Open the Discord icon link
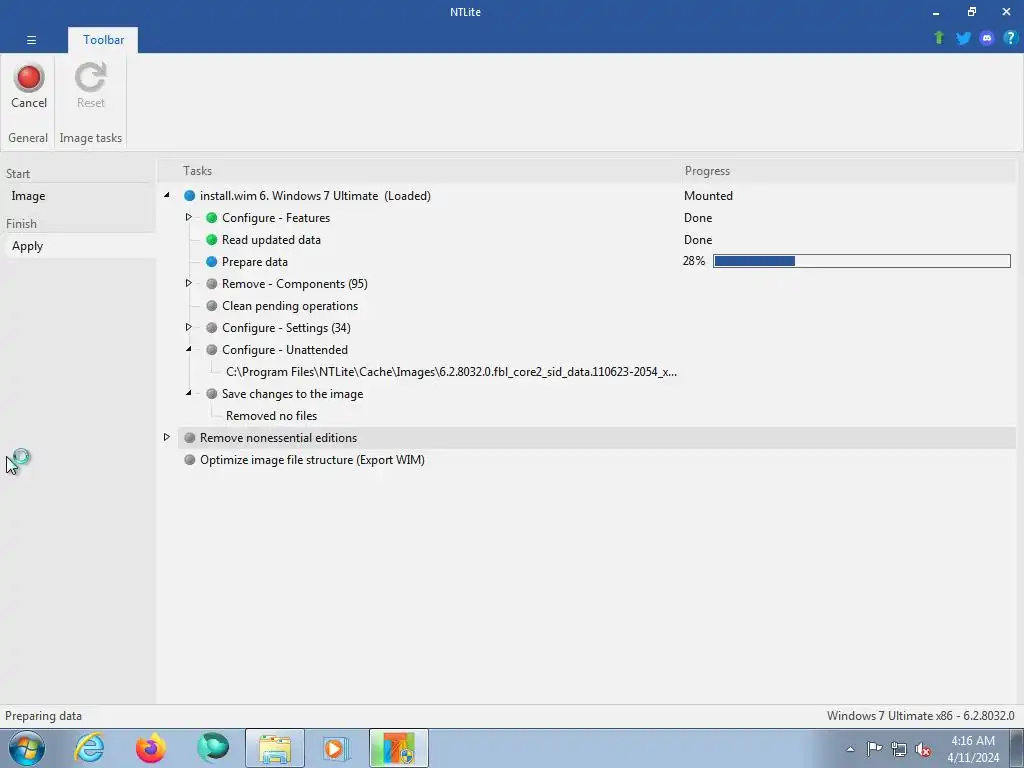This screenshot has height=768, width=1024. [987, 38]
